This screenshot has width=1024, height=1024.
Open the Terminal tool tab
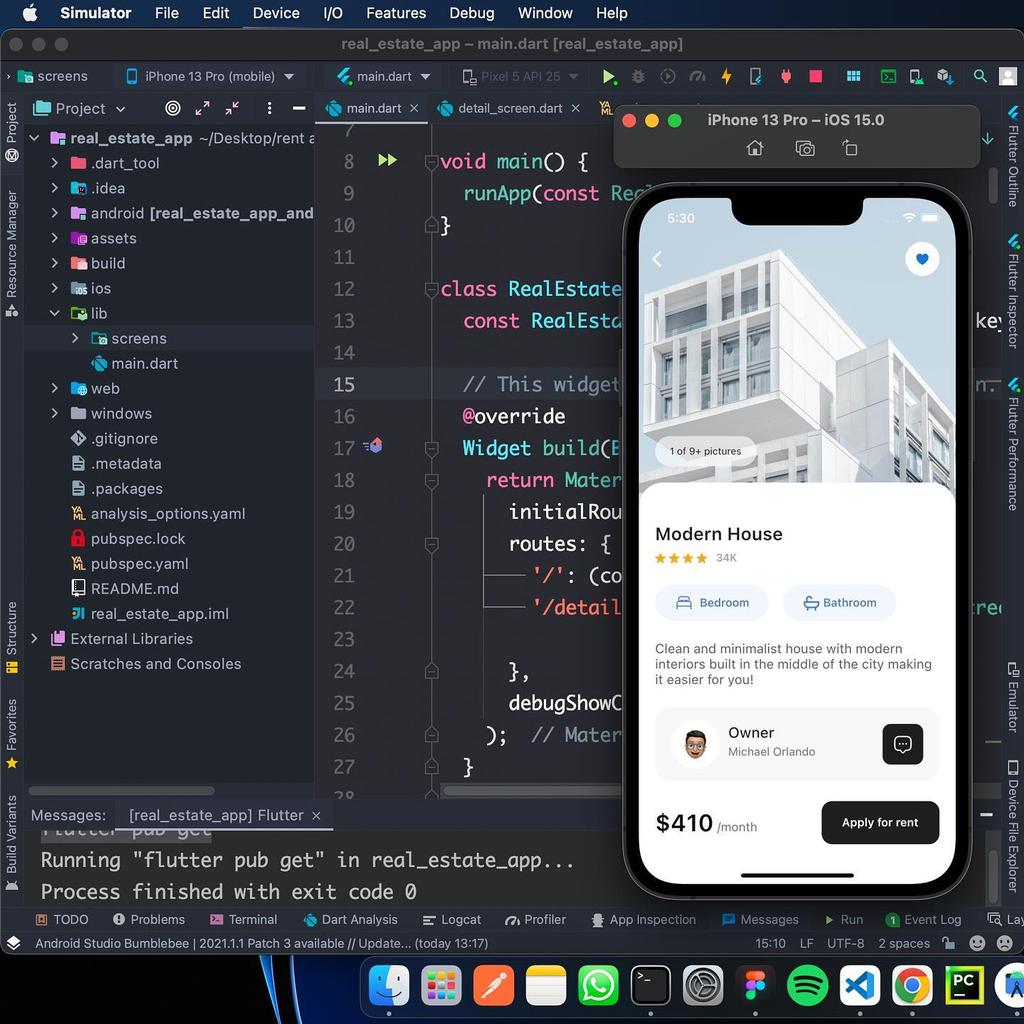pyautogui.click(x=244, y=920)
